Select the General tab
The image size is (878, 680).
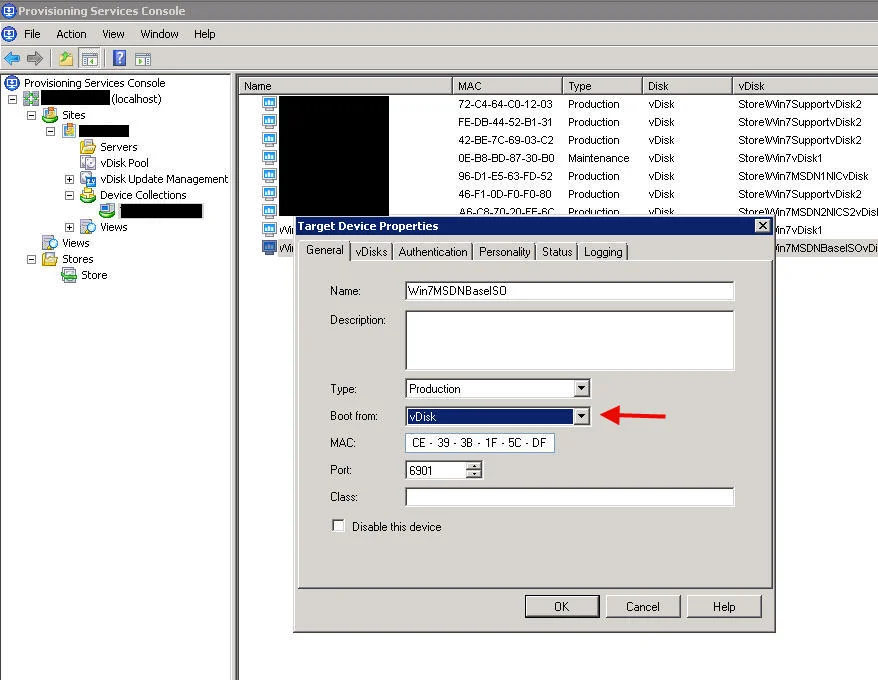point(325,250)
